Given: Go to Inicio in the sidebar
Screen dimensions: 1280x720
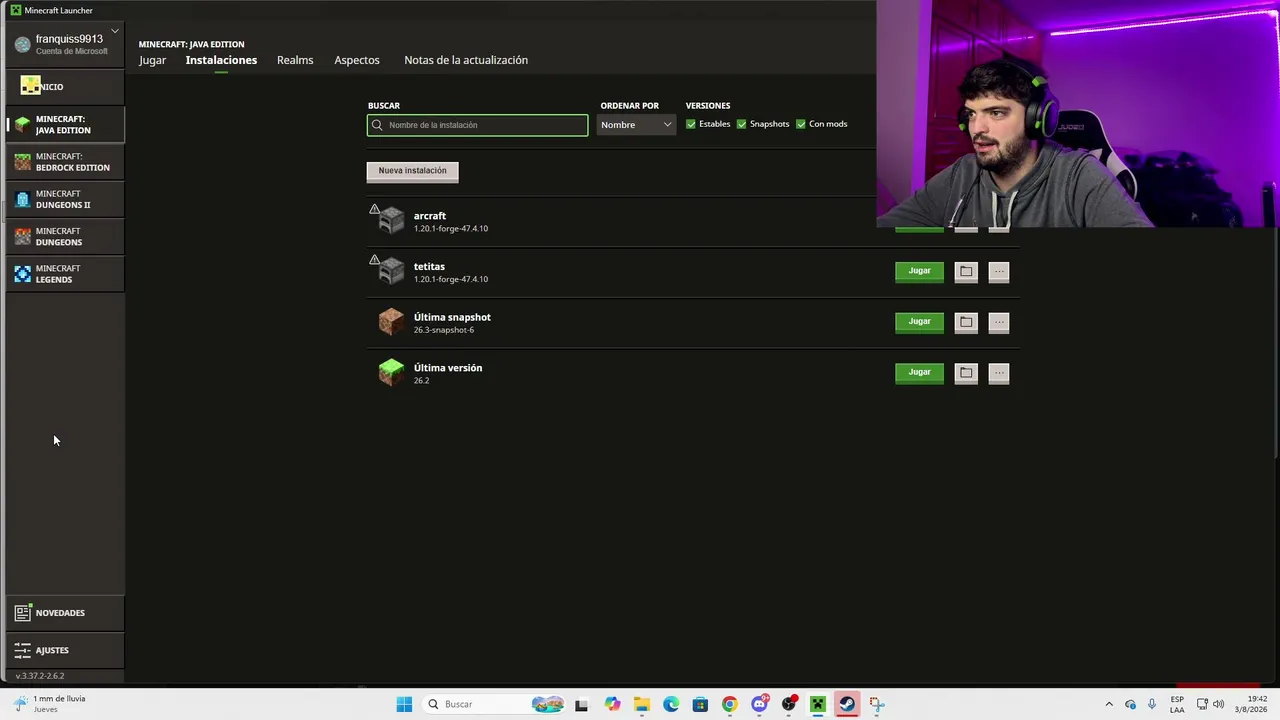Looking at the screenshot, I should [x=65, y=86].
